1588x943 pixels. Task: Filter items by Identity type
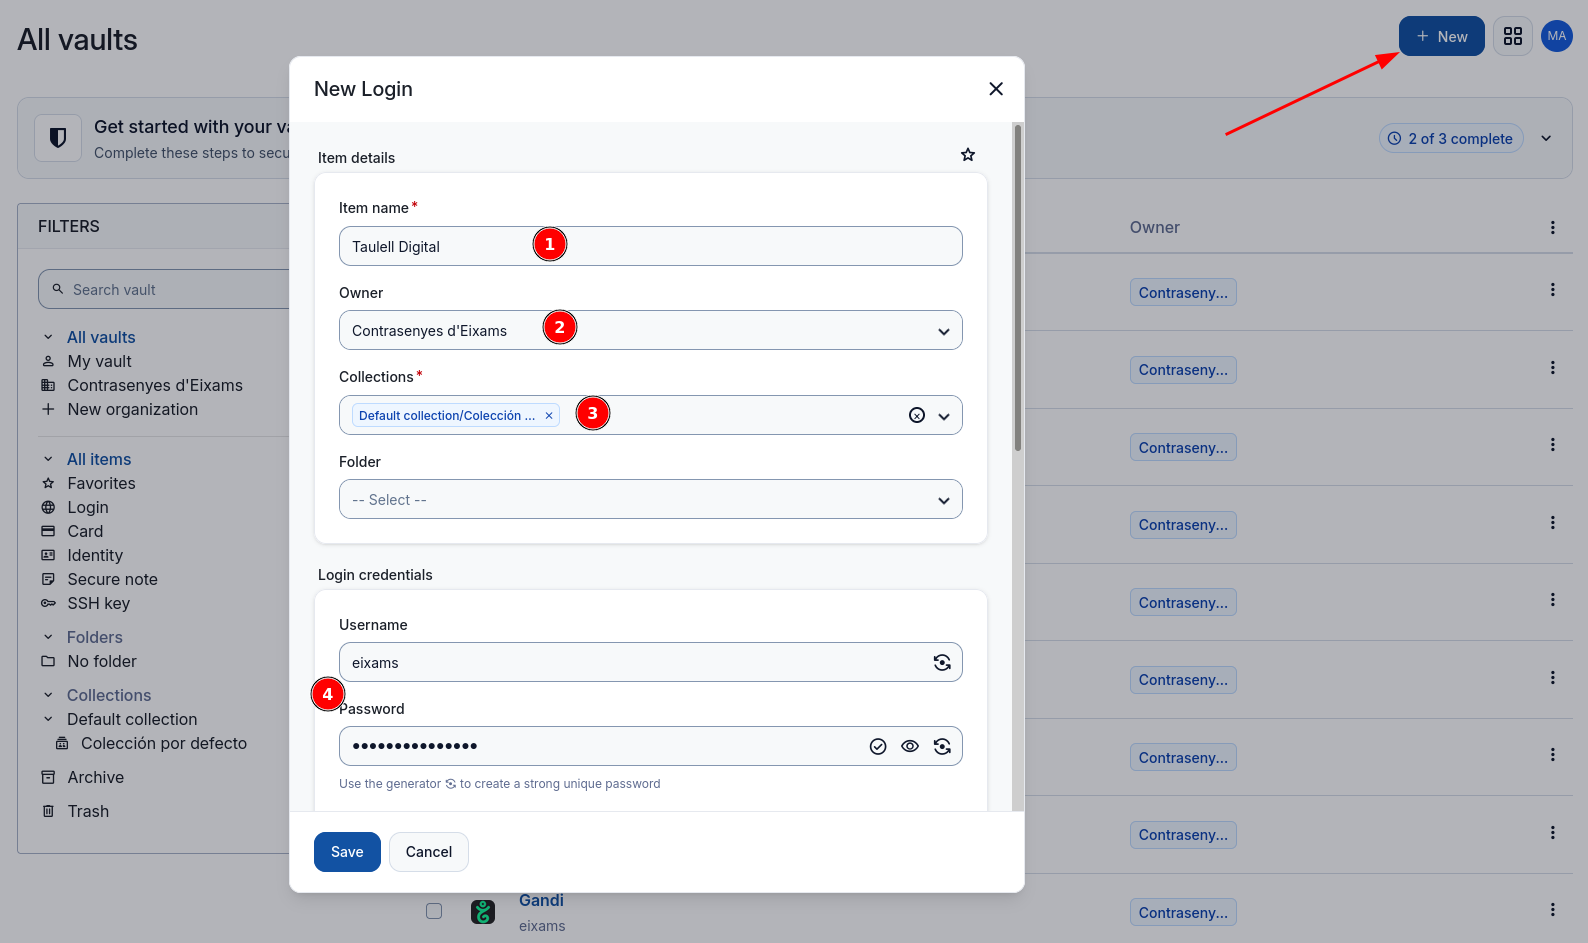click(x=95, y=556)
